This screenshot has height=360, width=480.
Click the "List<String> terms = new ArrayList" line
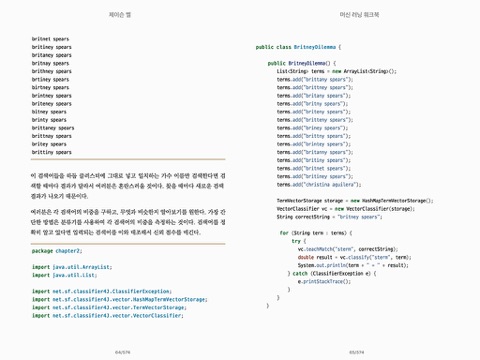pyautogui.click(x=337, y=71)
